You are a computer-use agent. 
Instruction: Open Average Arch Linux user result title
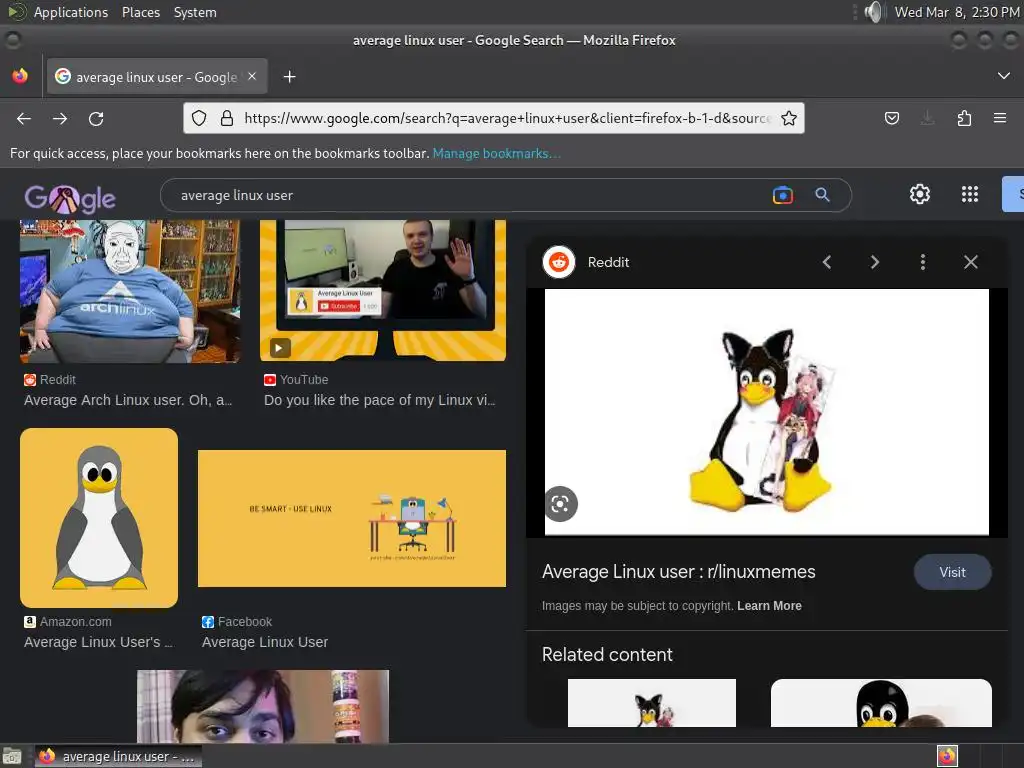[x=128, y=400]
